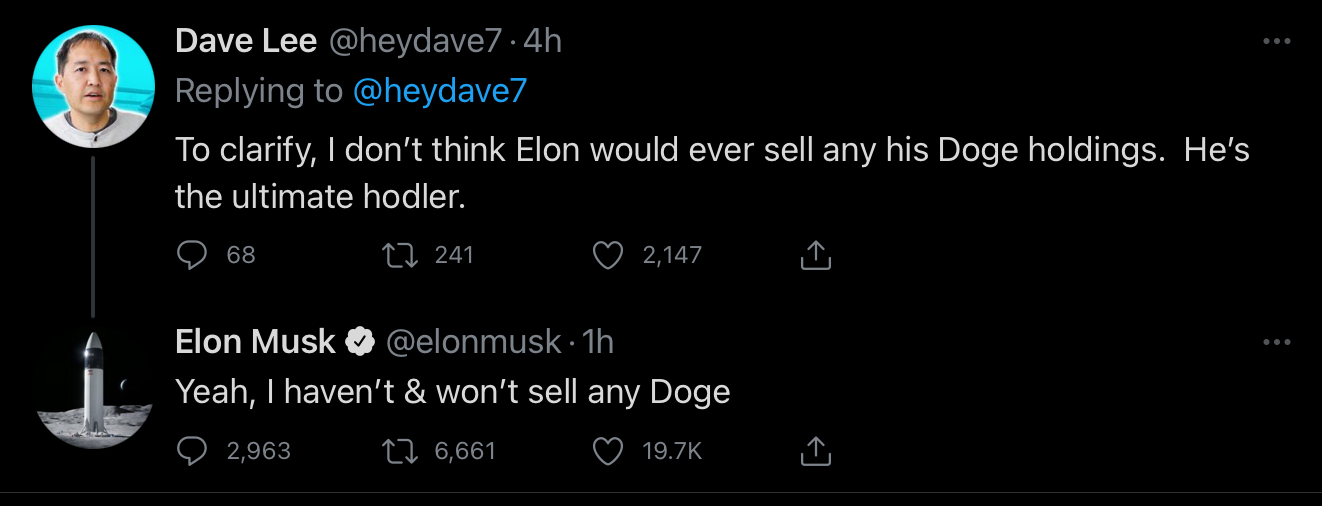Reply to Dave Lee's tweet
1322x506 pixels.
pyautogui.click(x=191, y=256)
